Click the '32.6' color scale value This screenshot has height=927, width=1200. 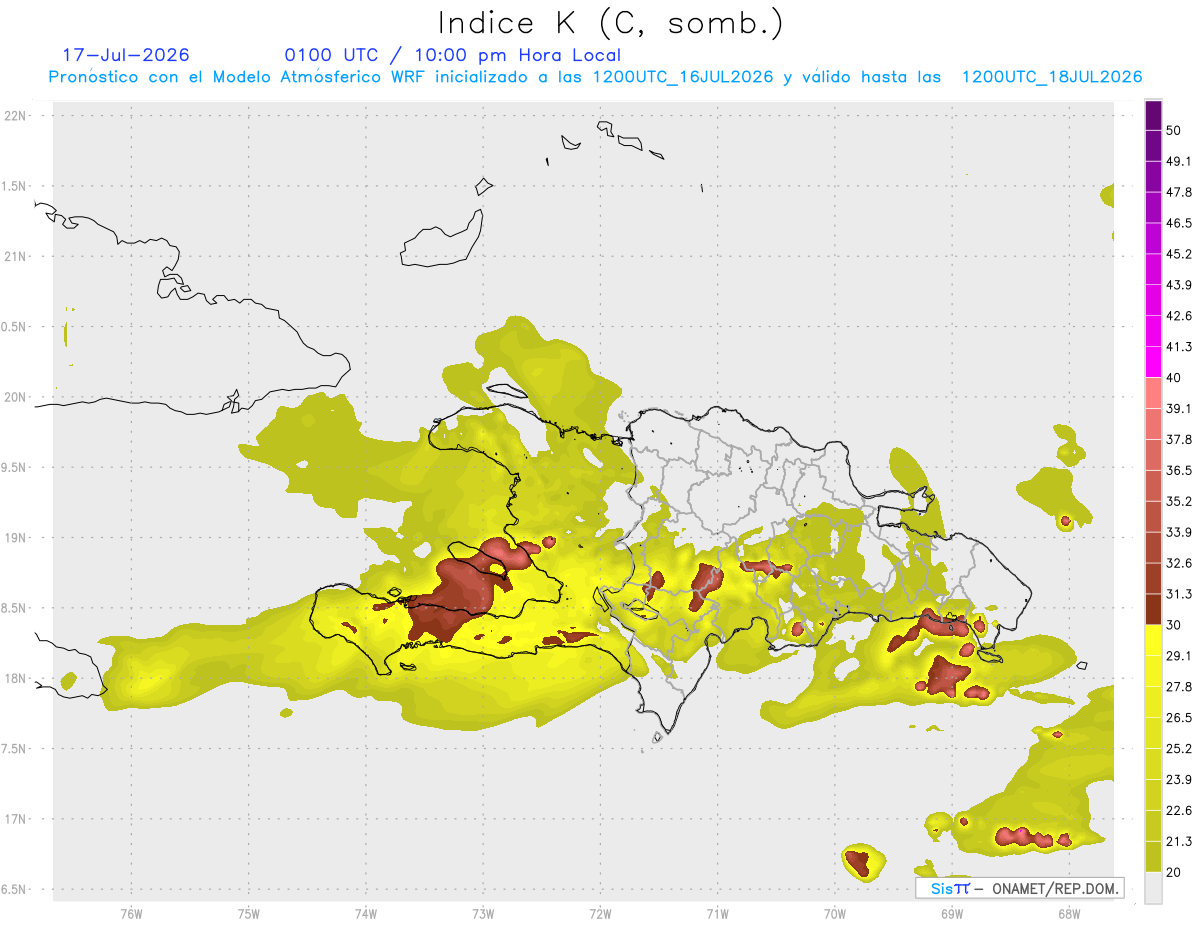(x=1179, y=563)
